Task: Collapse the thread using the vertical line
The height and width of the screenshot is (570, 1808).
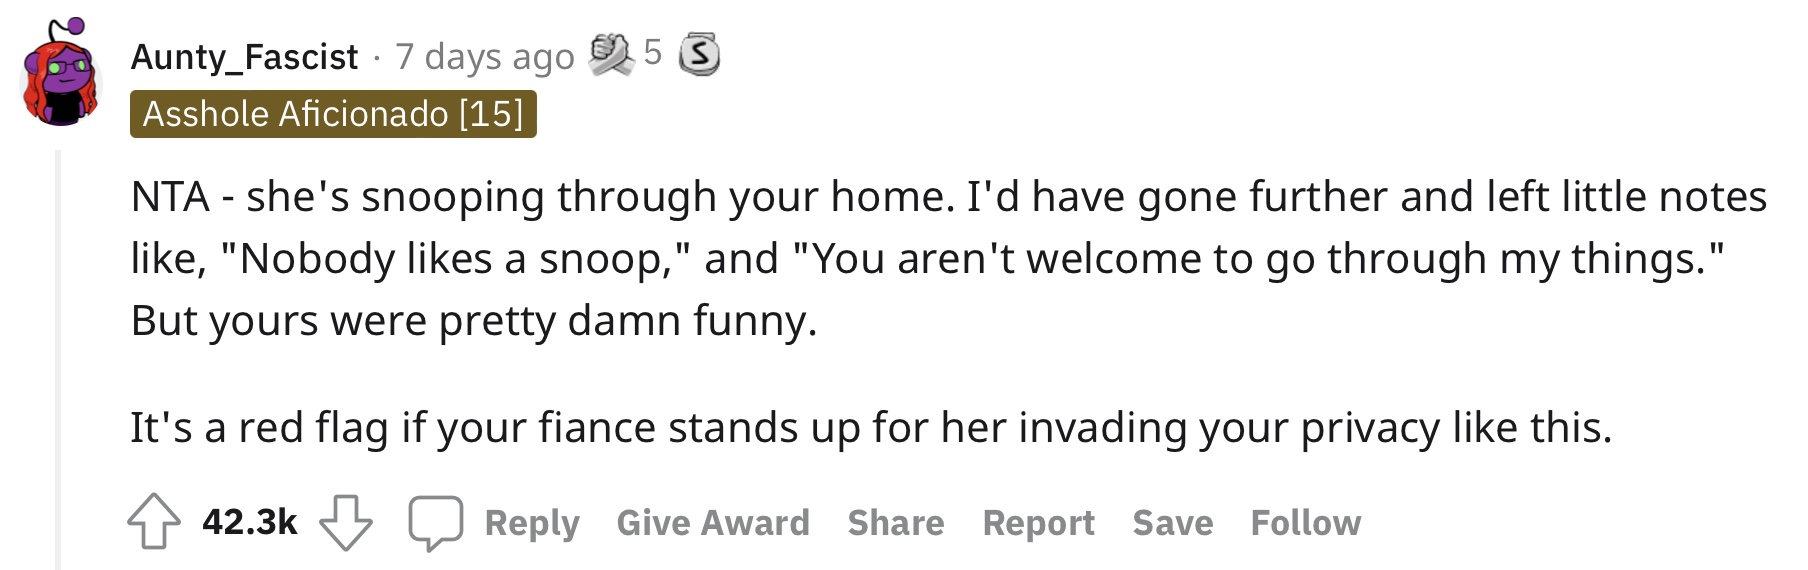Action: pyautogui.click(x=58, y=360)
